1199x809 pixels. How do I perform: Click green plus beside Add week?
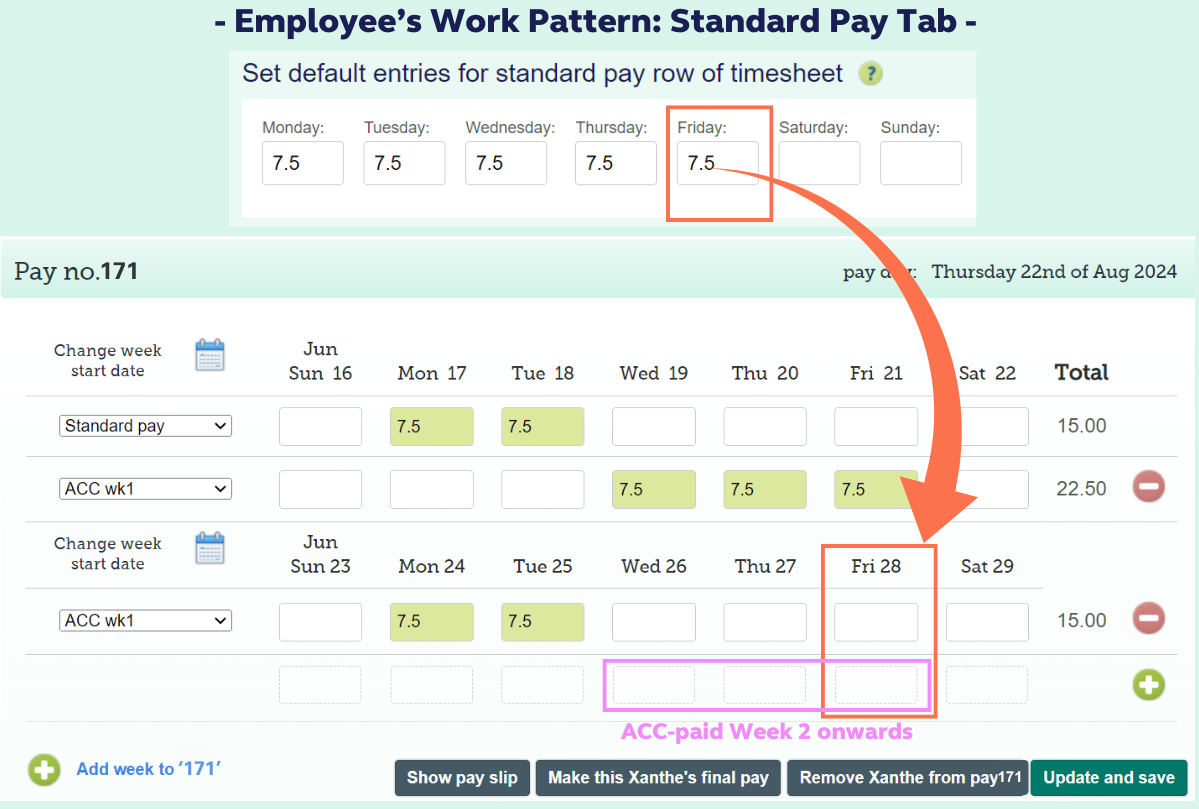coord(44,770)
